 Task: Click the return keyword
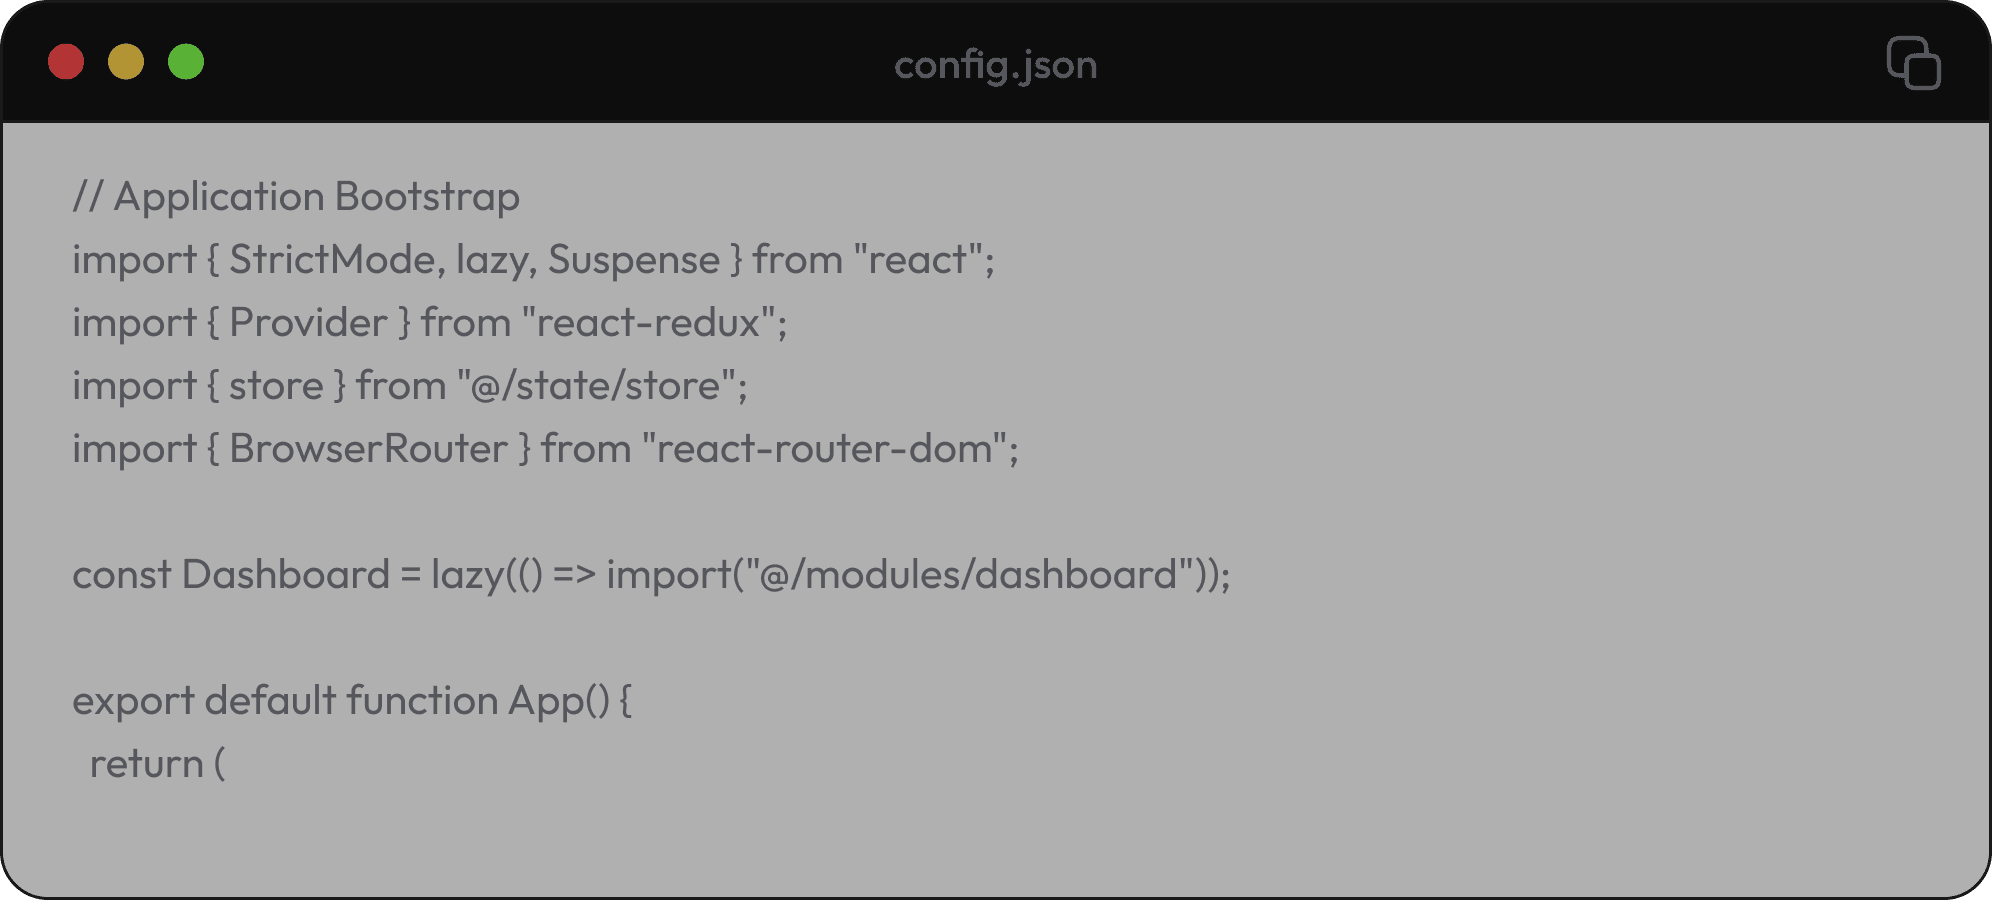(146, 764)
